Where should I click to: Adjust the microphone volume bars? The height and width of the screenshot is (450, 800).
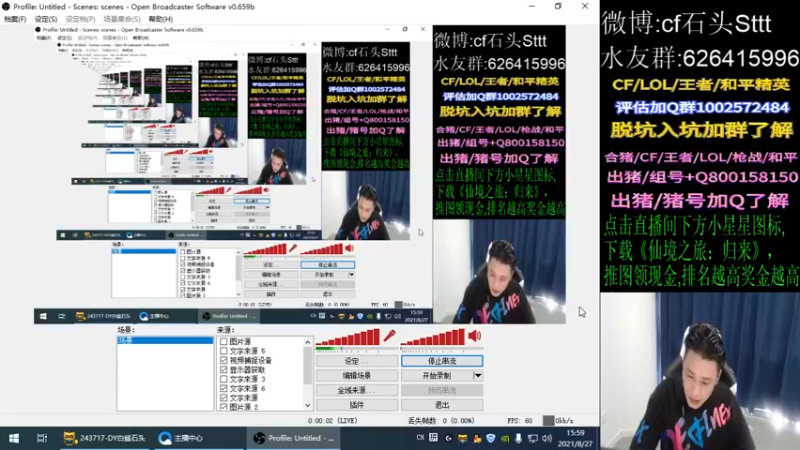pos(348,337)
